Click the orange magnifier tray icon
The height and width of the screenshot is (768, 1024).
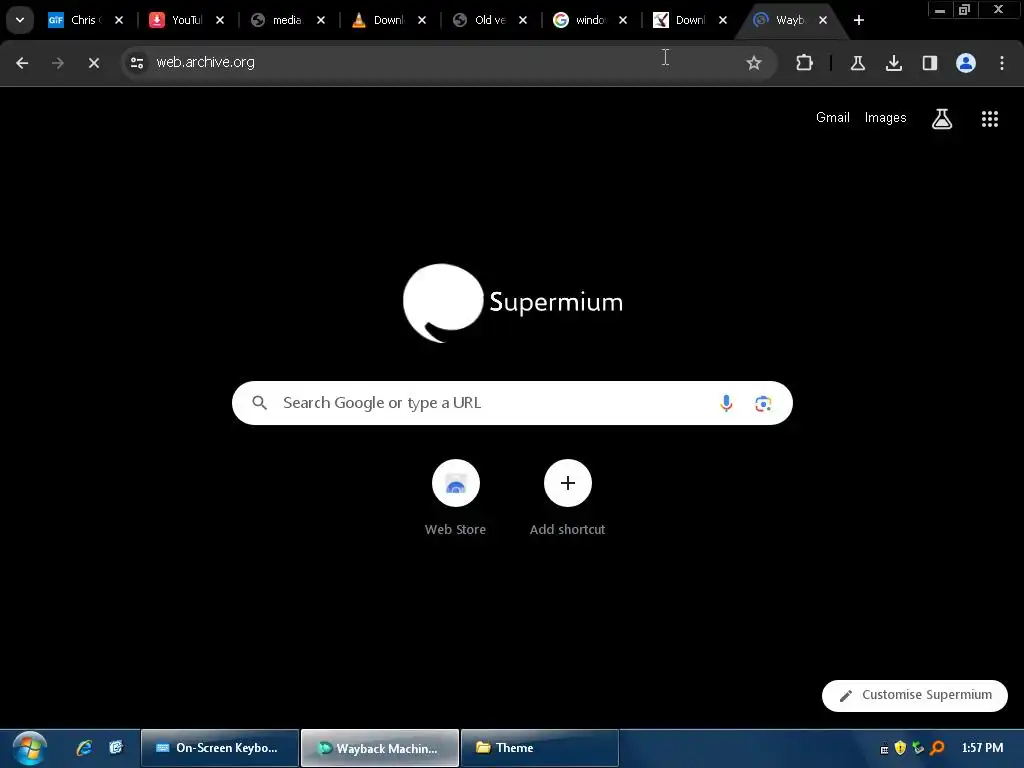point(937,748)
